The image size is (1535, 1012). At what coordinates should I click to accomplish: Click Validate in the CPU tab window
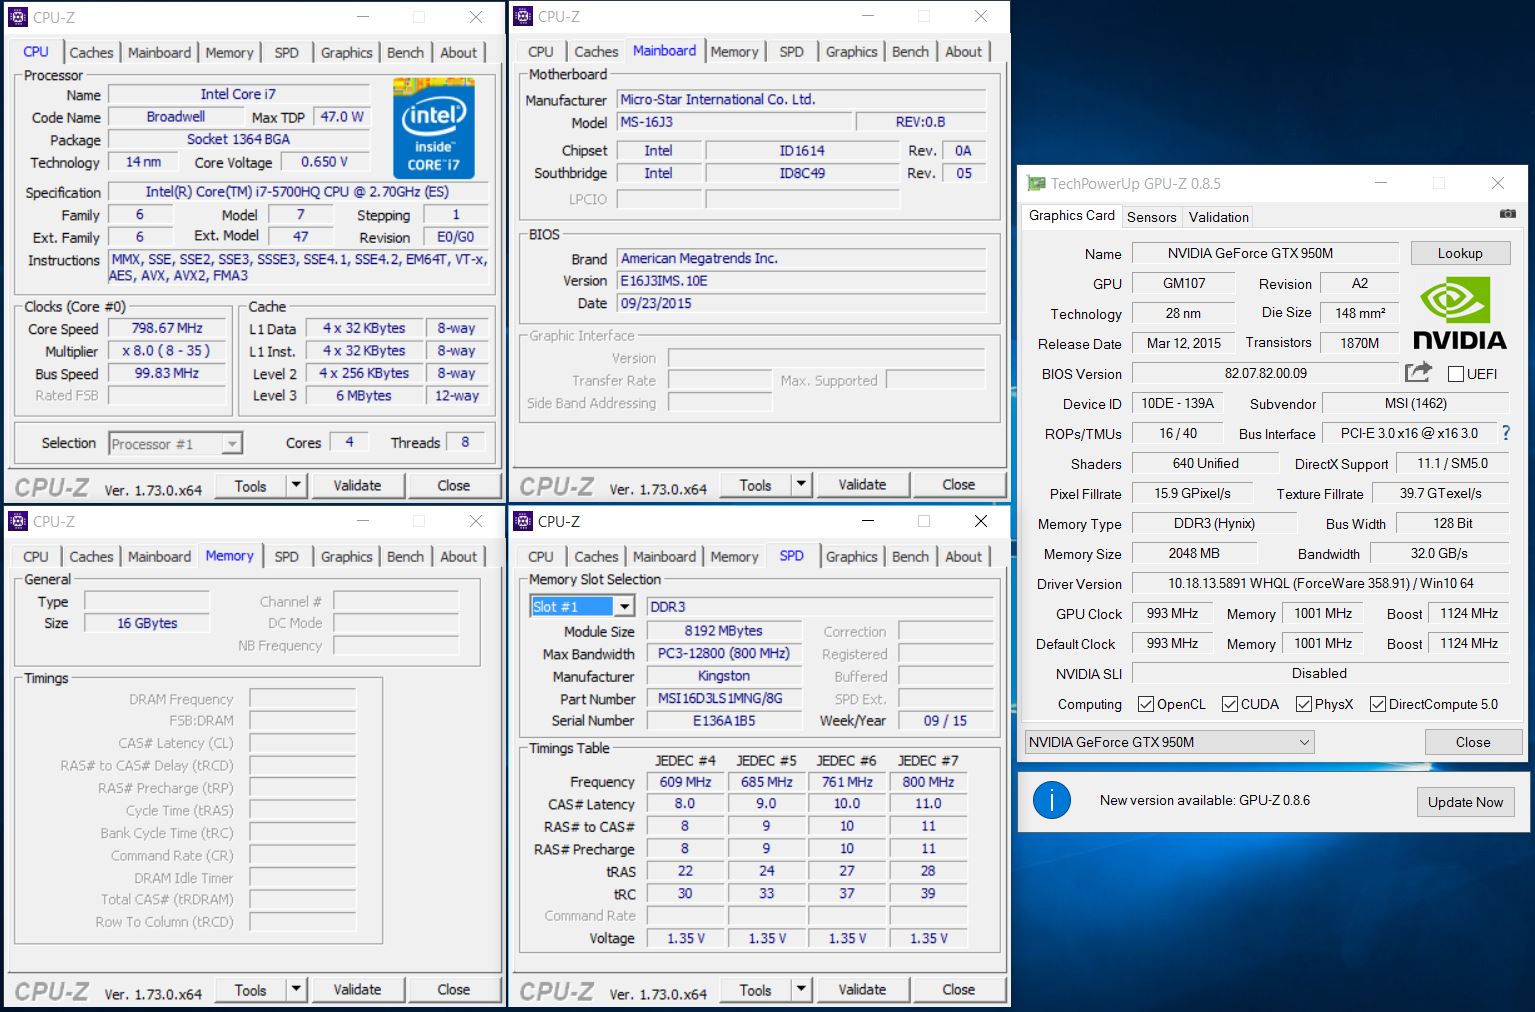tap(357, 485)
